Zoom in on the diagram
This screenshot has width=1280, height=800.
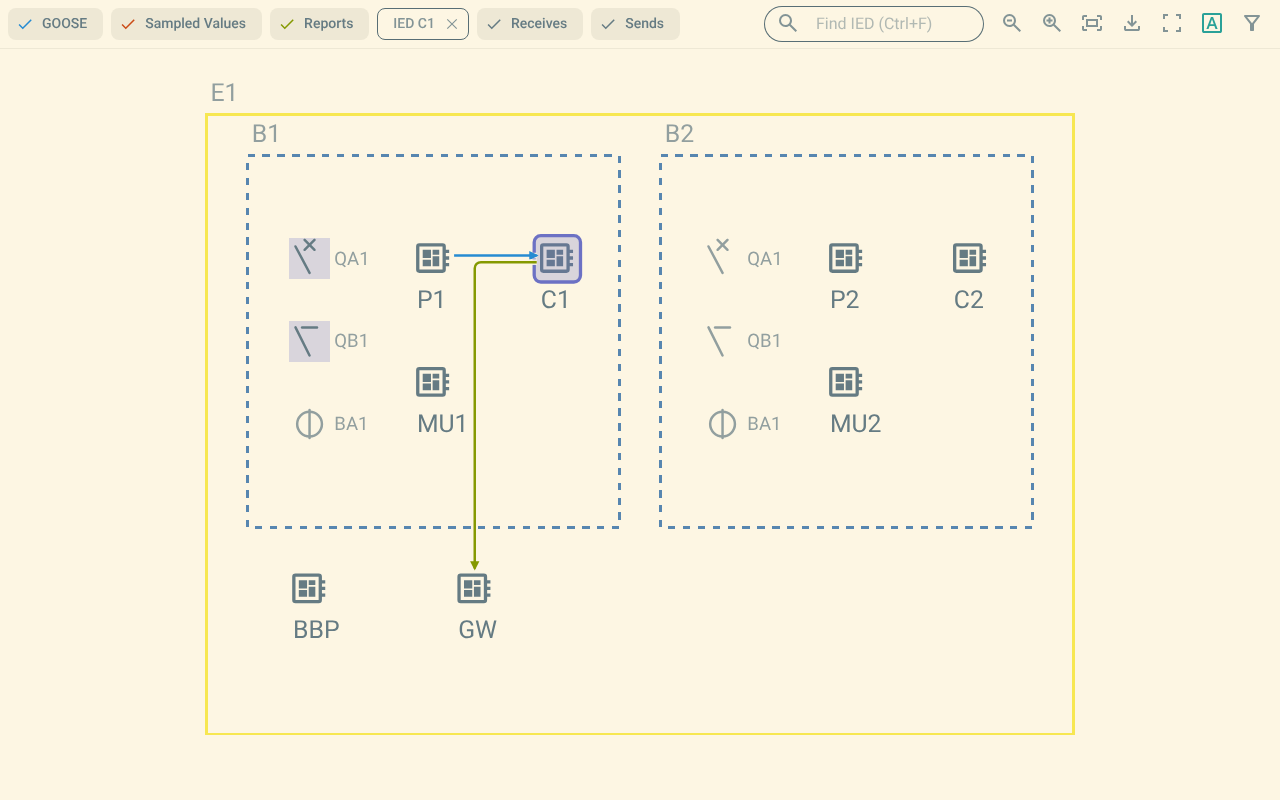[1052, 23]
